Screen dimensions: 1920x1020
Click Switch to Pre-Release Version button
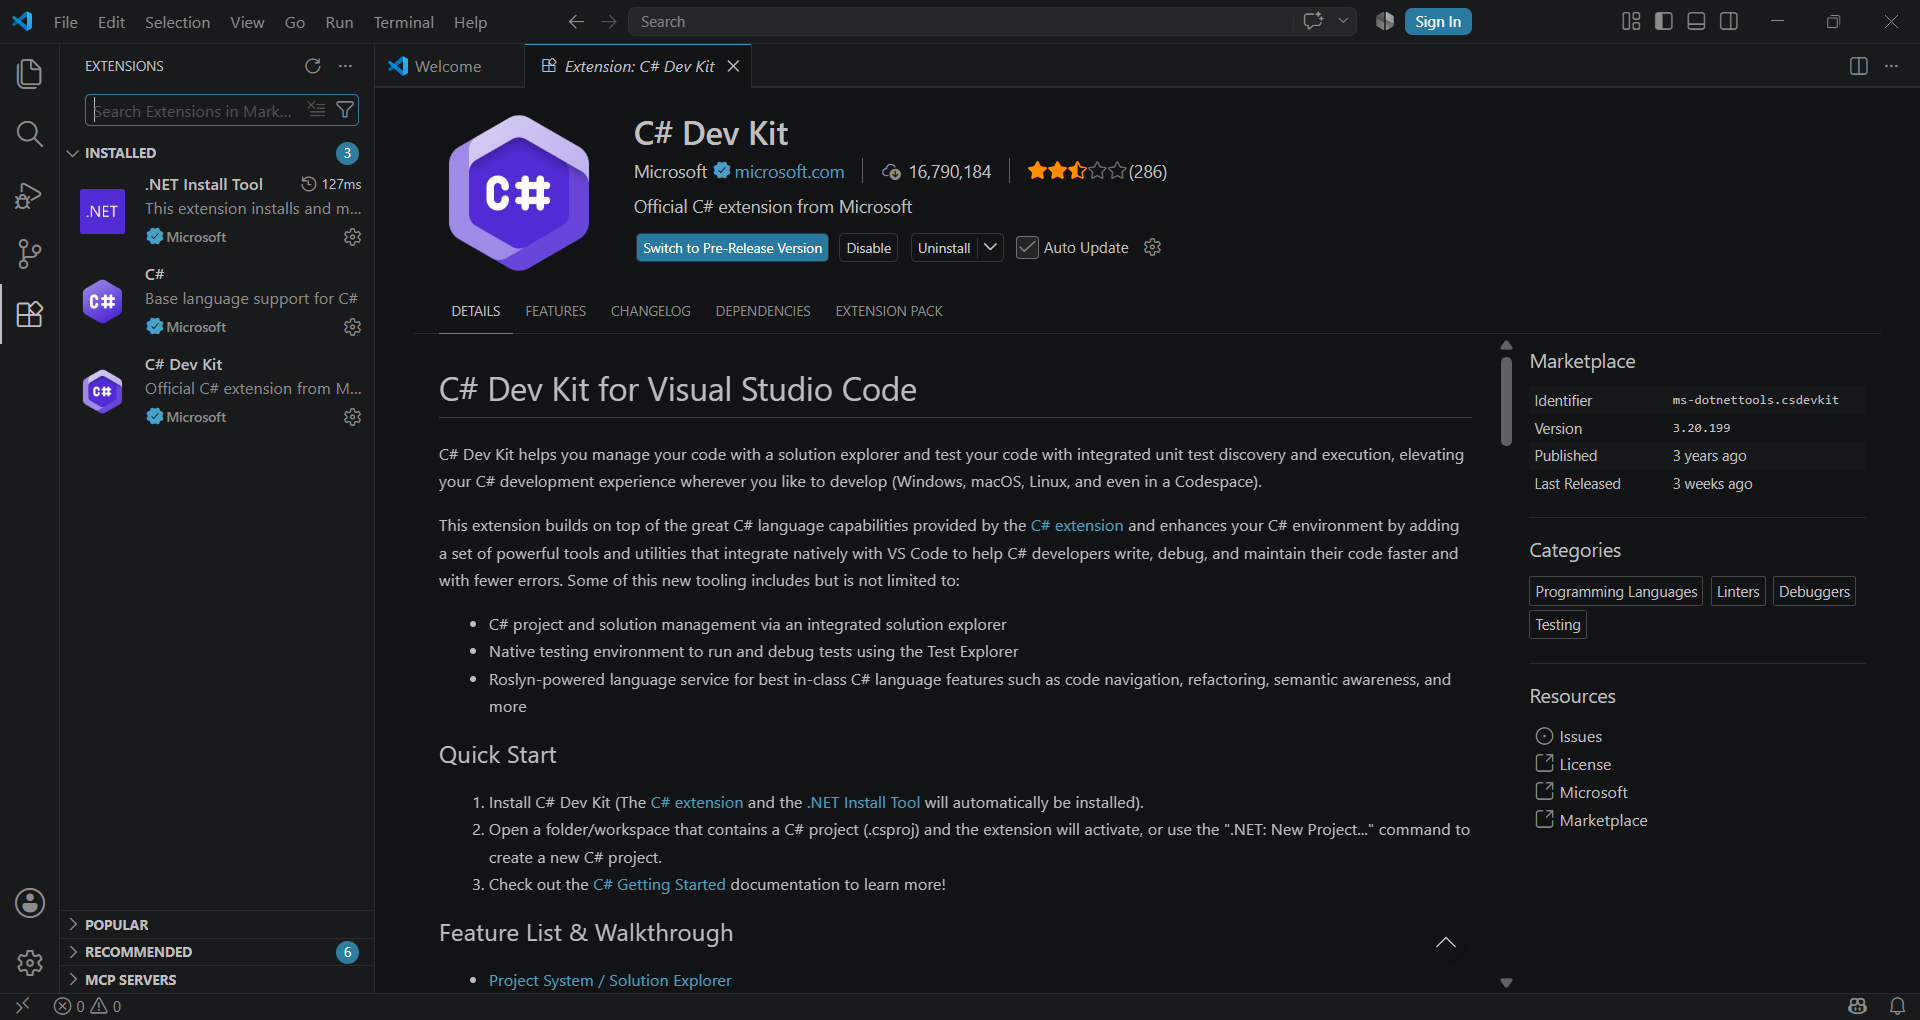[x=732, y=248]
